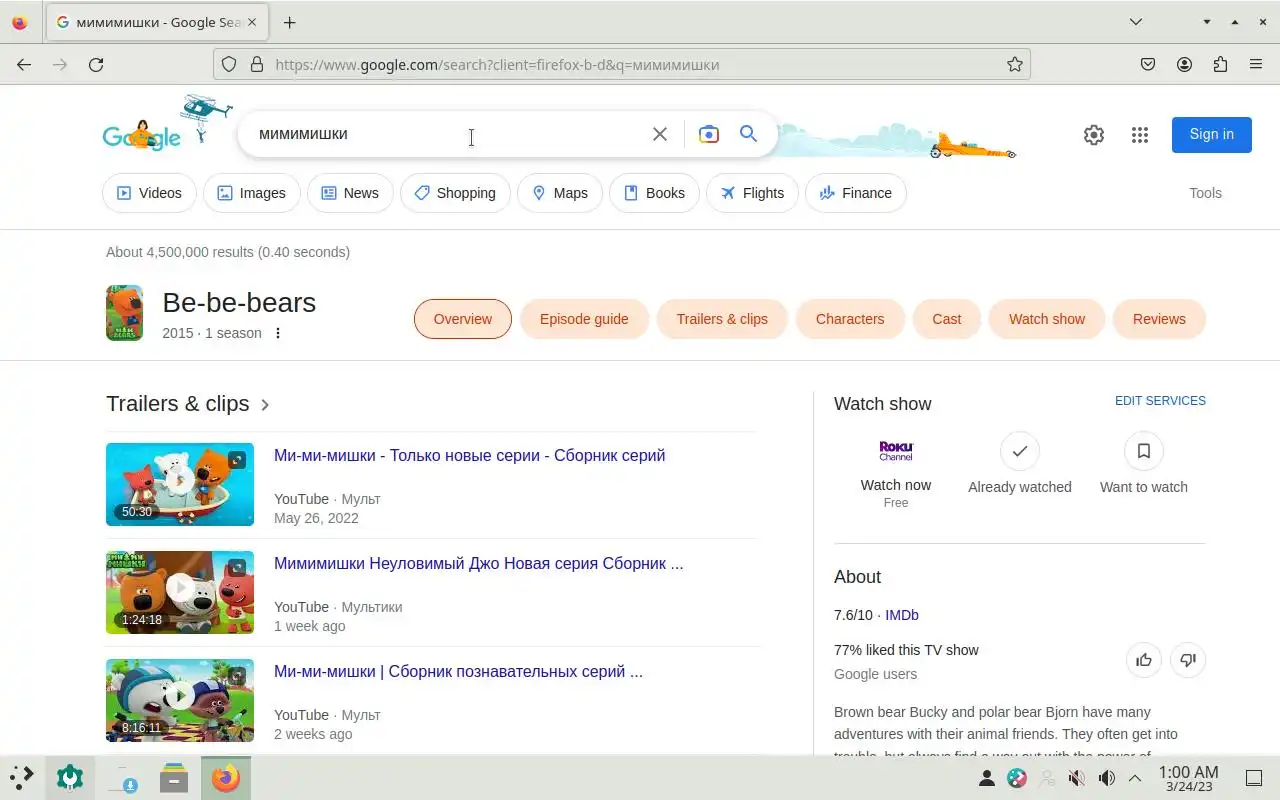
Task: Click the browser Back arrow
Action: coord(24,64)
